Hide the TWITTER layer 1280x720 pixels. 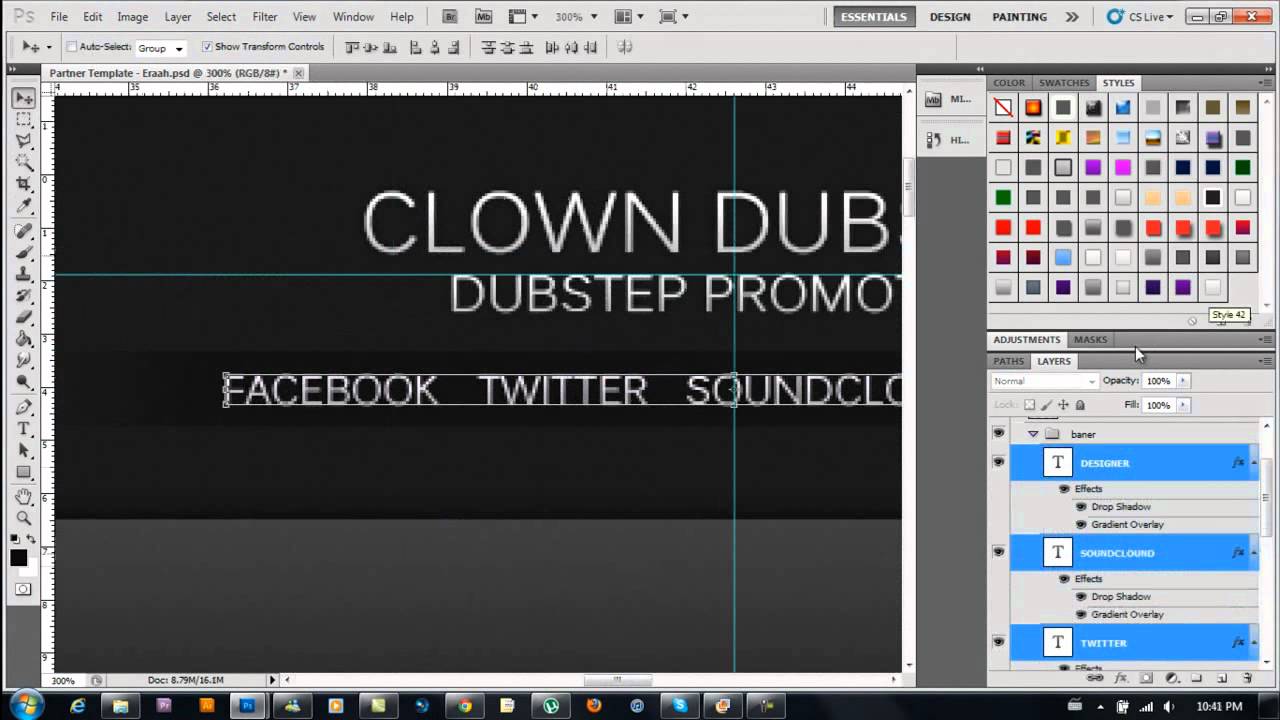[998, 642]
